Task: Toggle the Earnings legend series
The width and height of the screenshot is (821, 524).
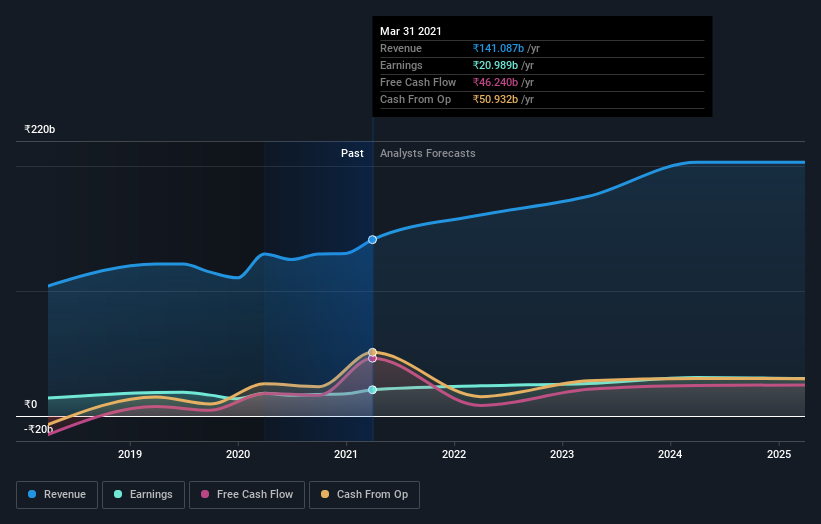Action: tap(143, 495)
